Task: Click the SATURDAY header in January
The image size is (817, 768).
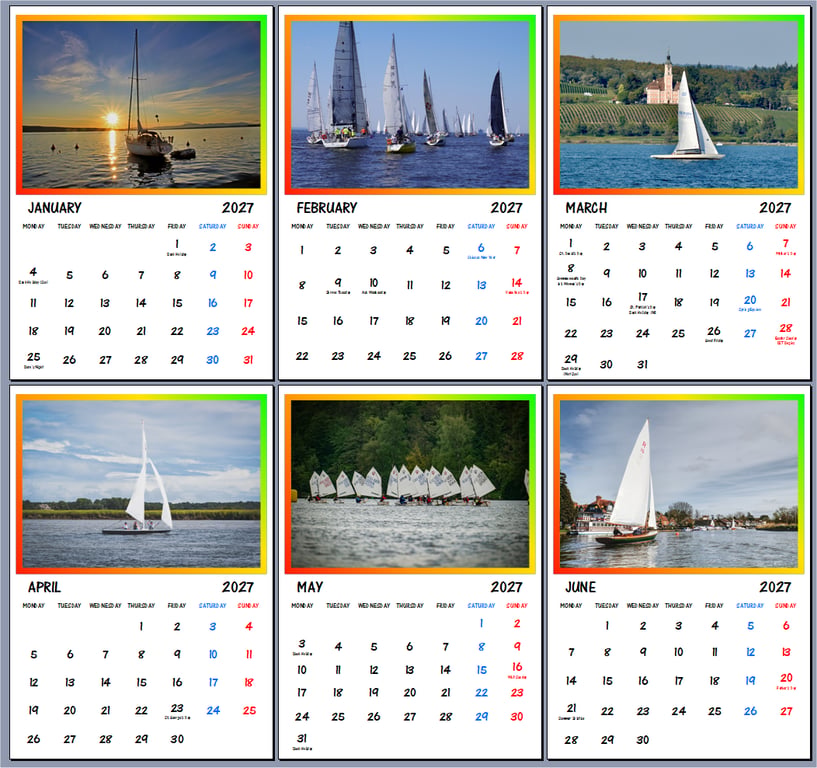Action: (213, 226)
